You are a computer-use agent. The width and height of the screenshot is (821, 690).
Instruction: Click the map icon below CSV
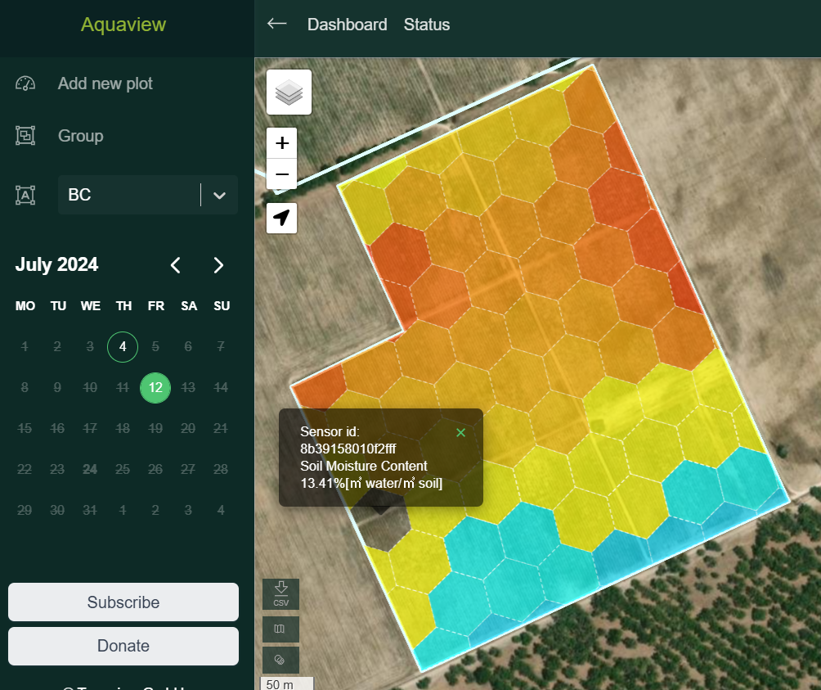point(280,629)
